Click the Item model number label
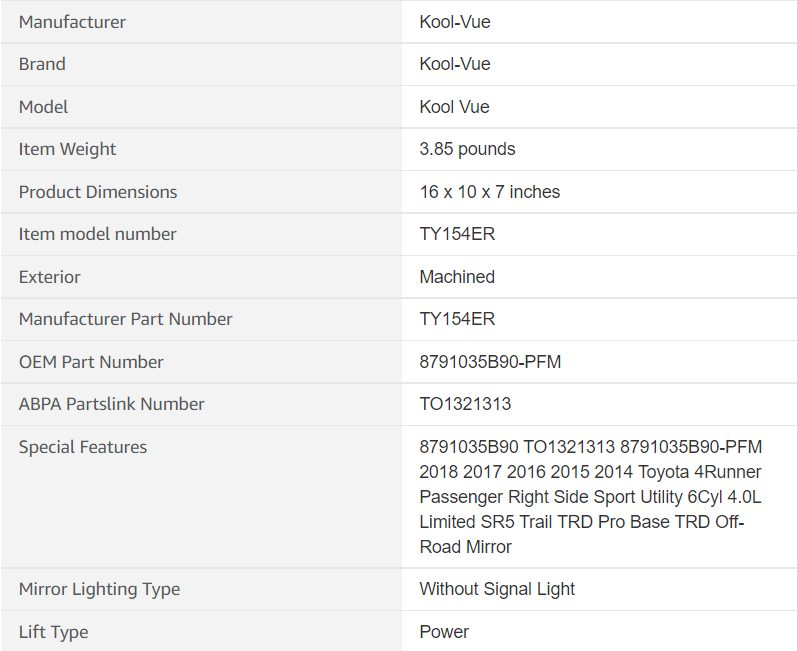797x651 pixels. (x=97, y=234)
